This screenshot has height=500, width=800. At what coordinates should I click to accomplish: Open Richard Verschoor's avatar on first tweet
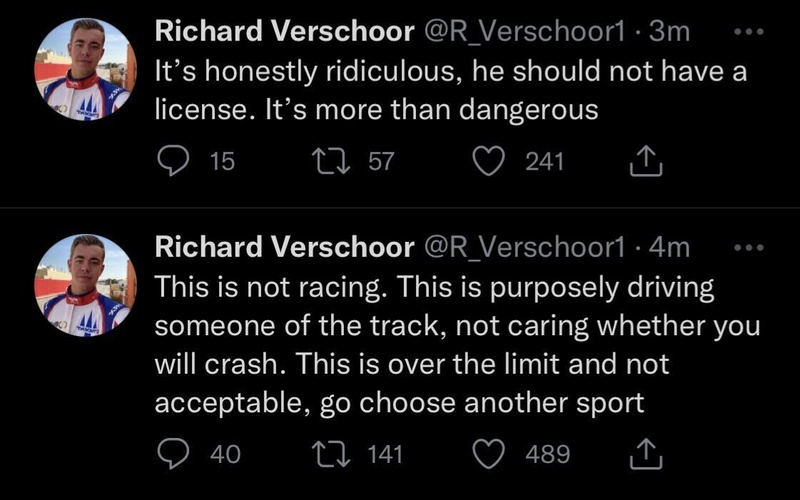84,69
